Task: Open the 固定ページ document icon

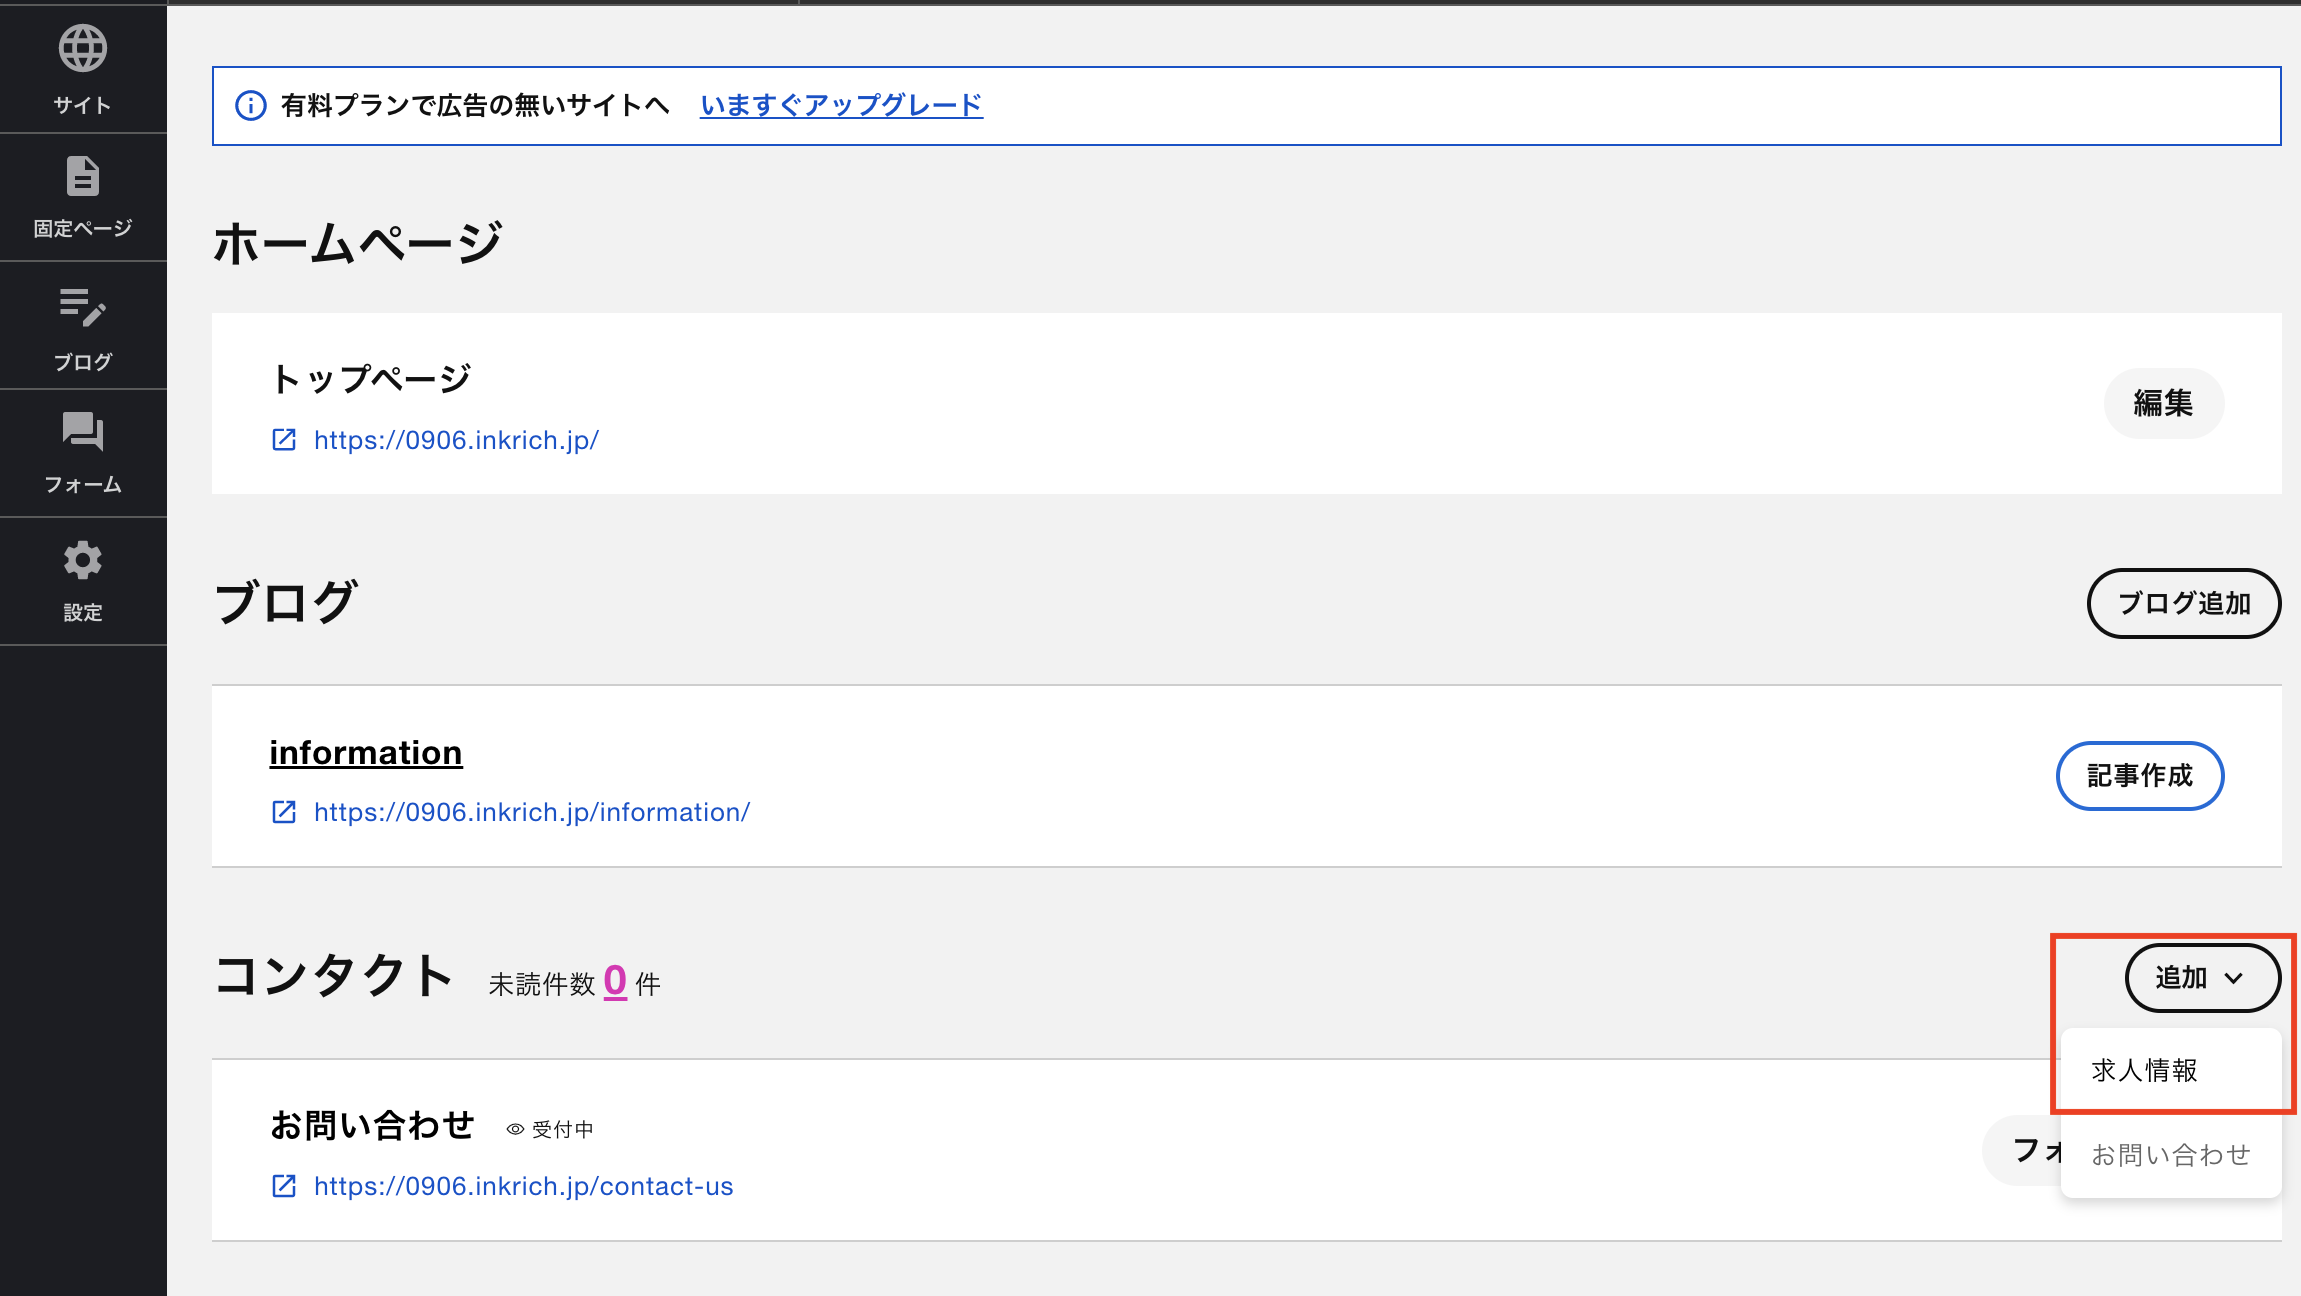Action: tap(83, 176)
